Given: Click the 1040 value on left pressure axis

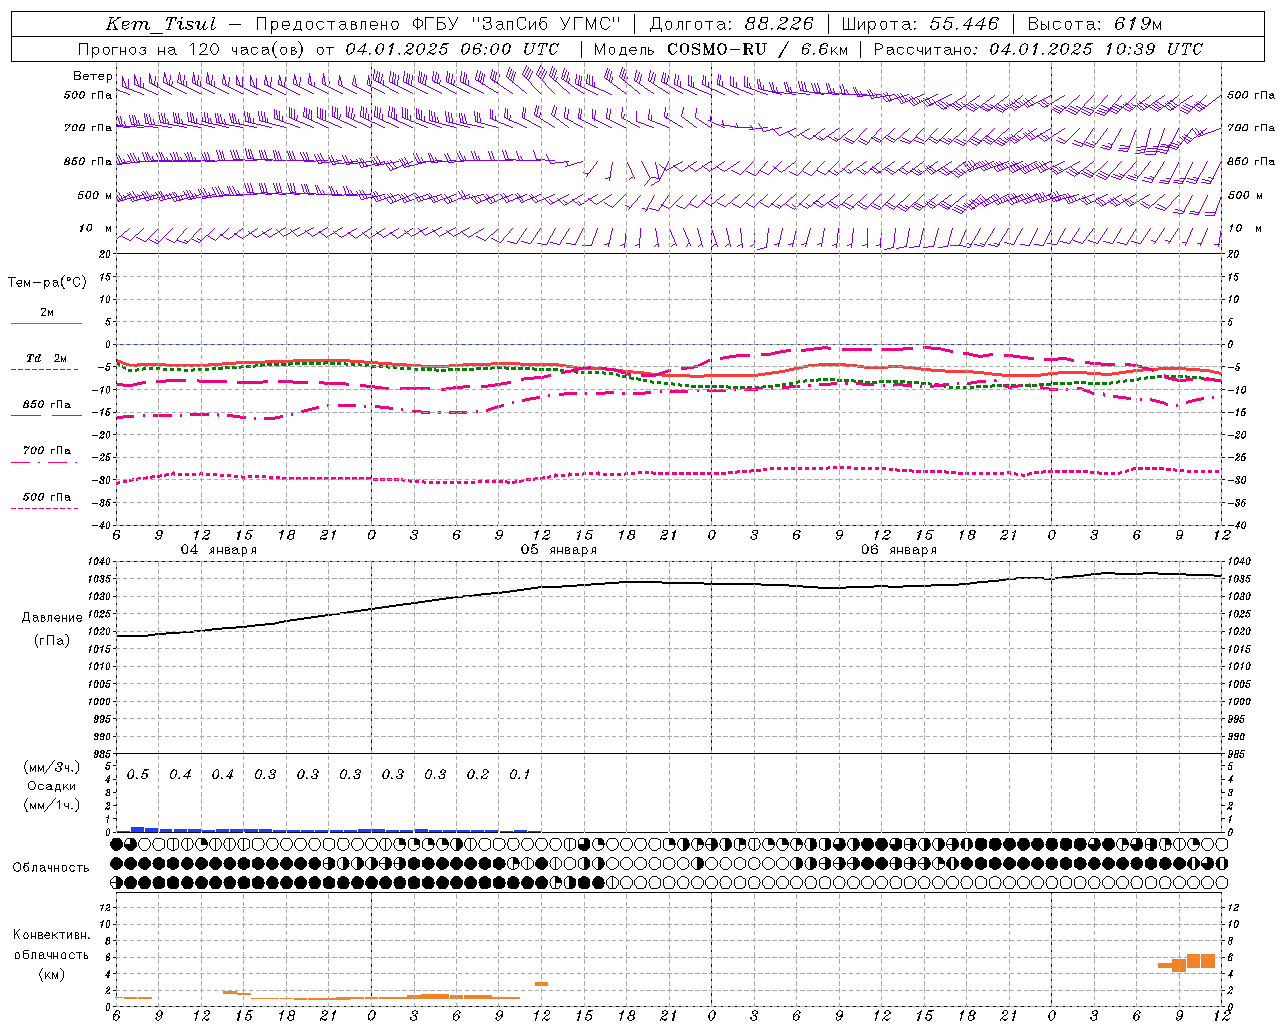Looking at the screenshot, I should click(101, 561).
